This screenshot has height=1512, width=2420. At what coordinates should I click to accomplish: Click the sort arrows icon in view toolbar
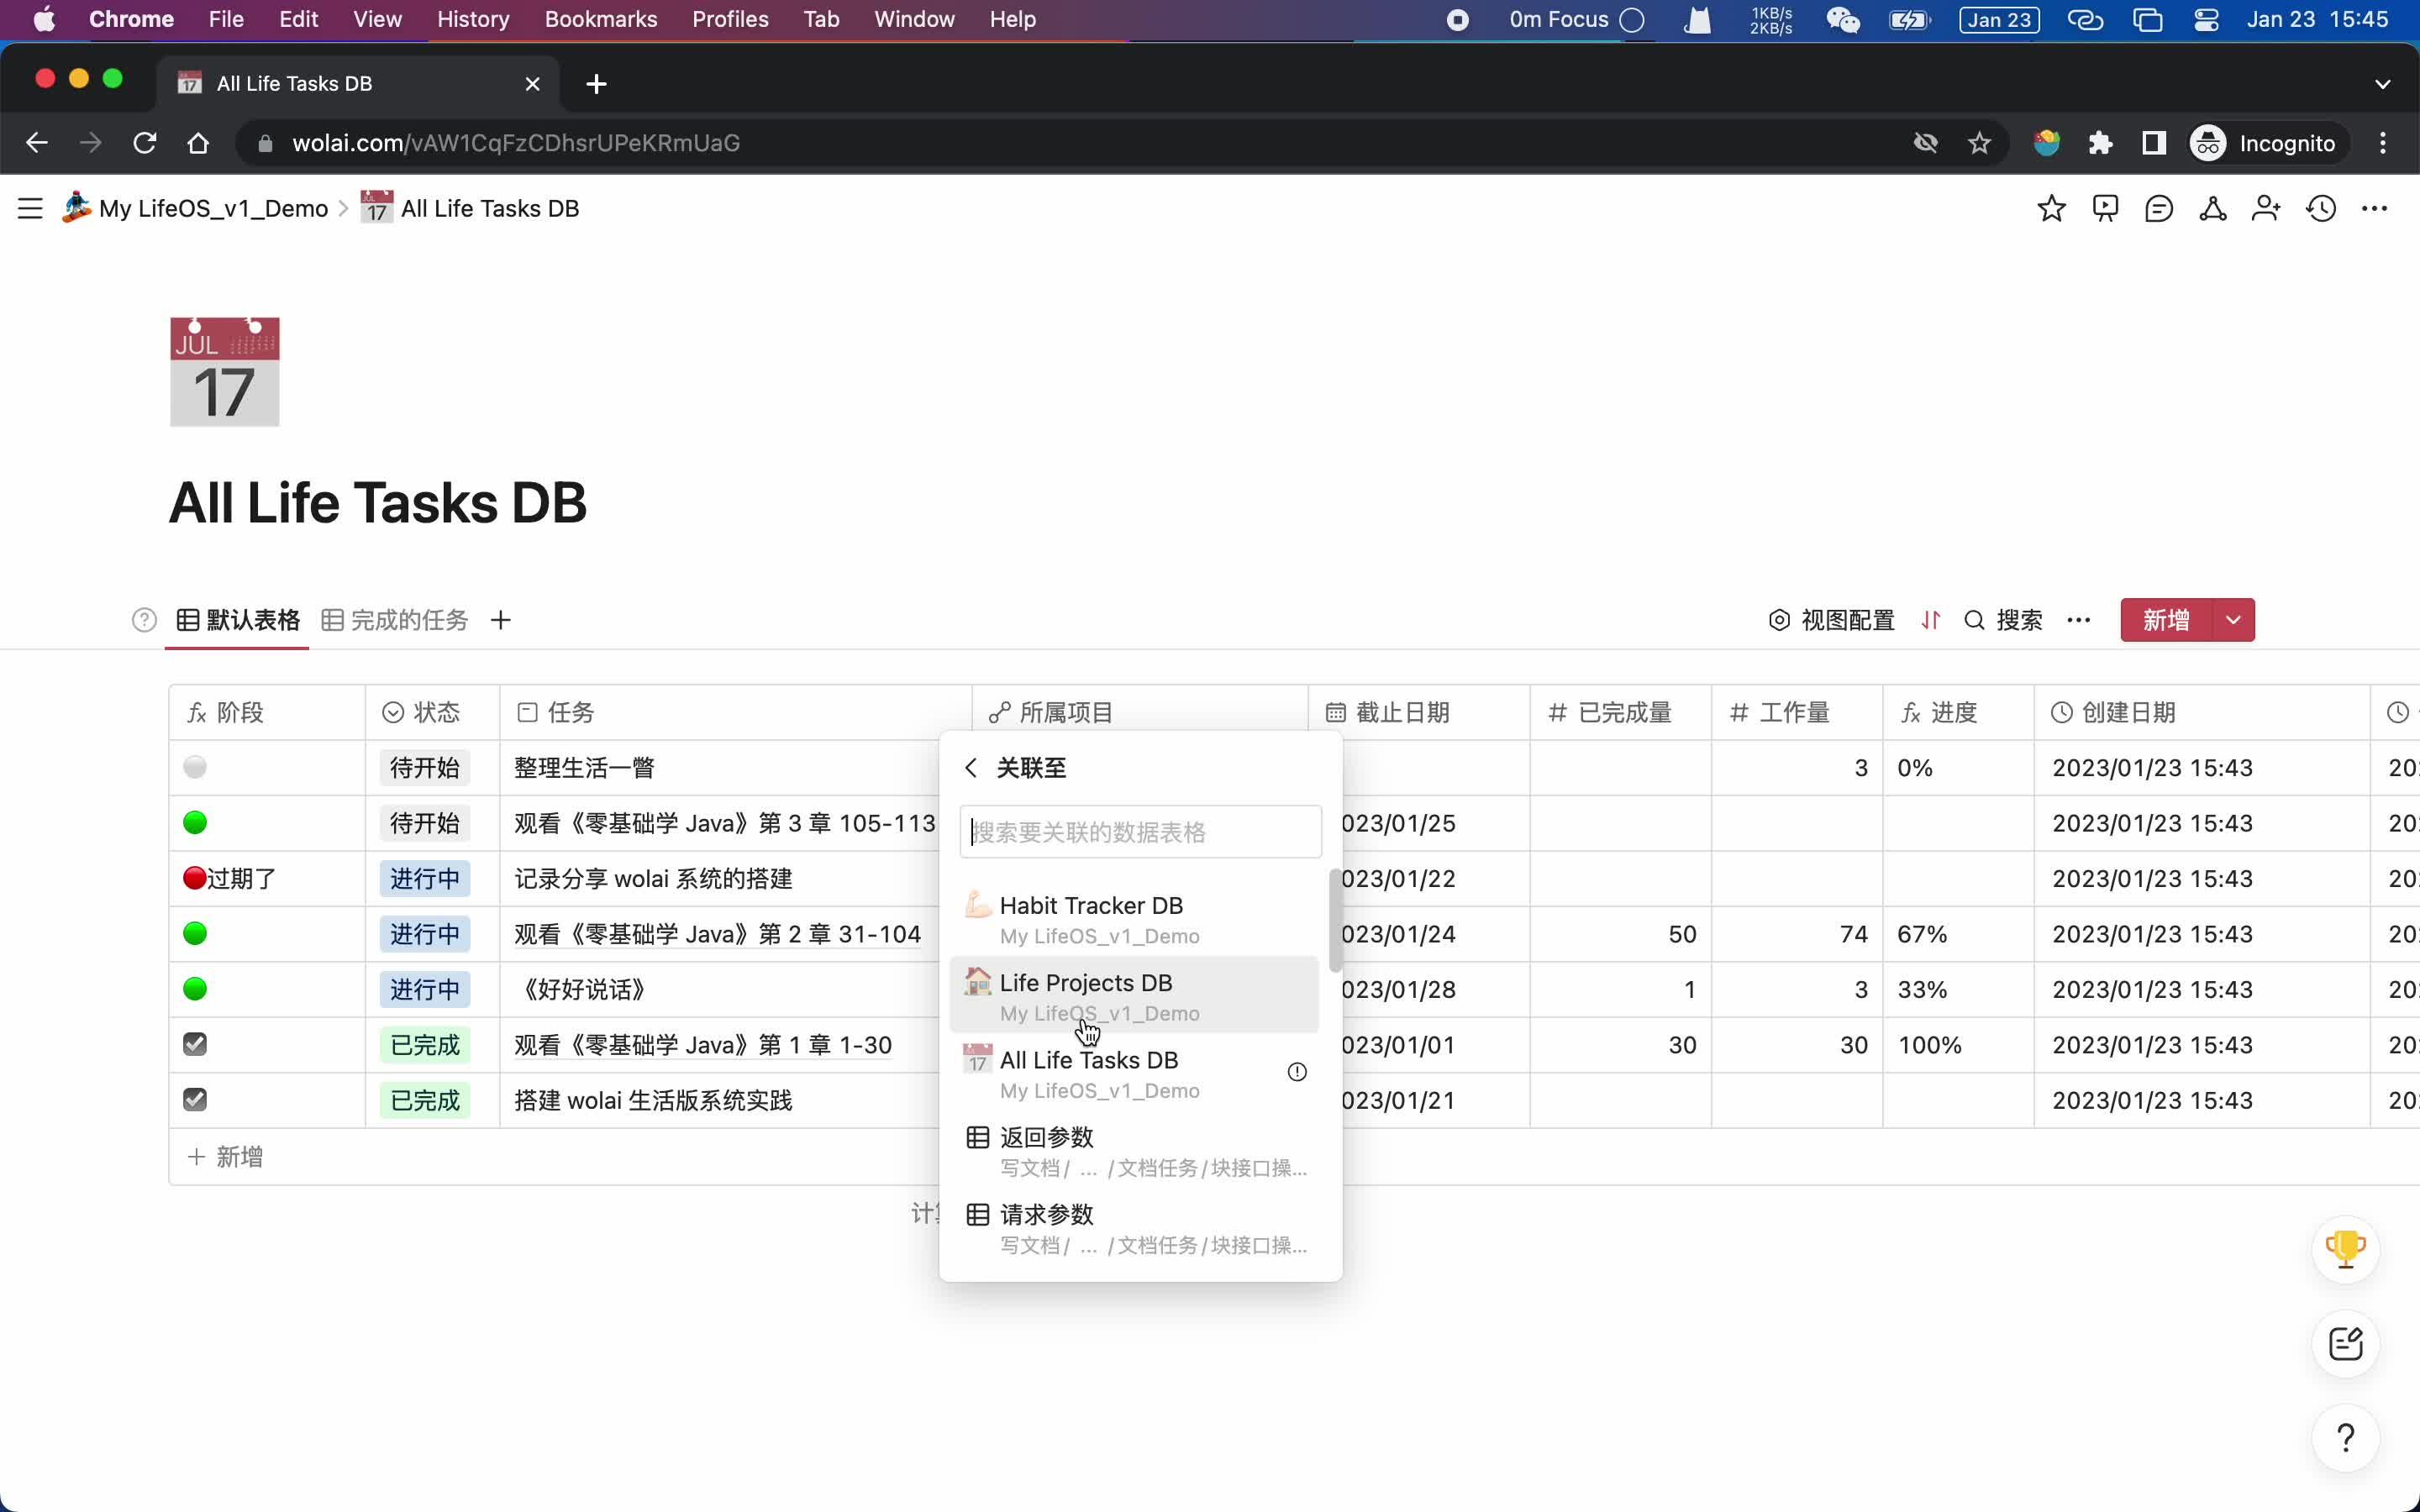point(1931,620)
